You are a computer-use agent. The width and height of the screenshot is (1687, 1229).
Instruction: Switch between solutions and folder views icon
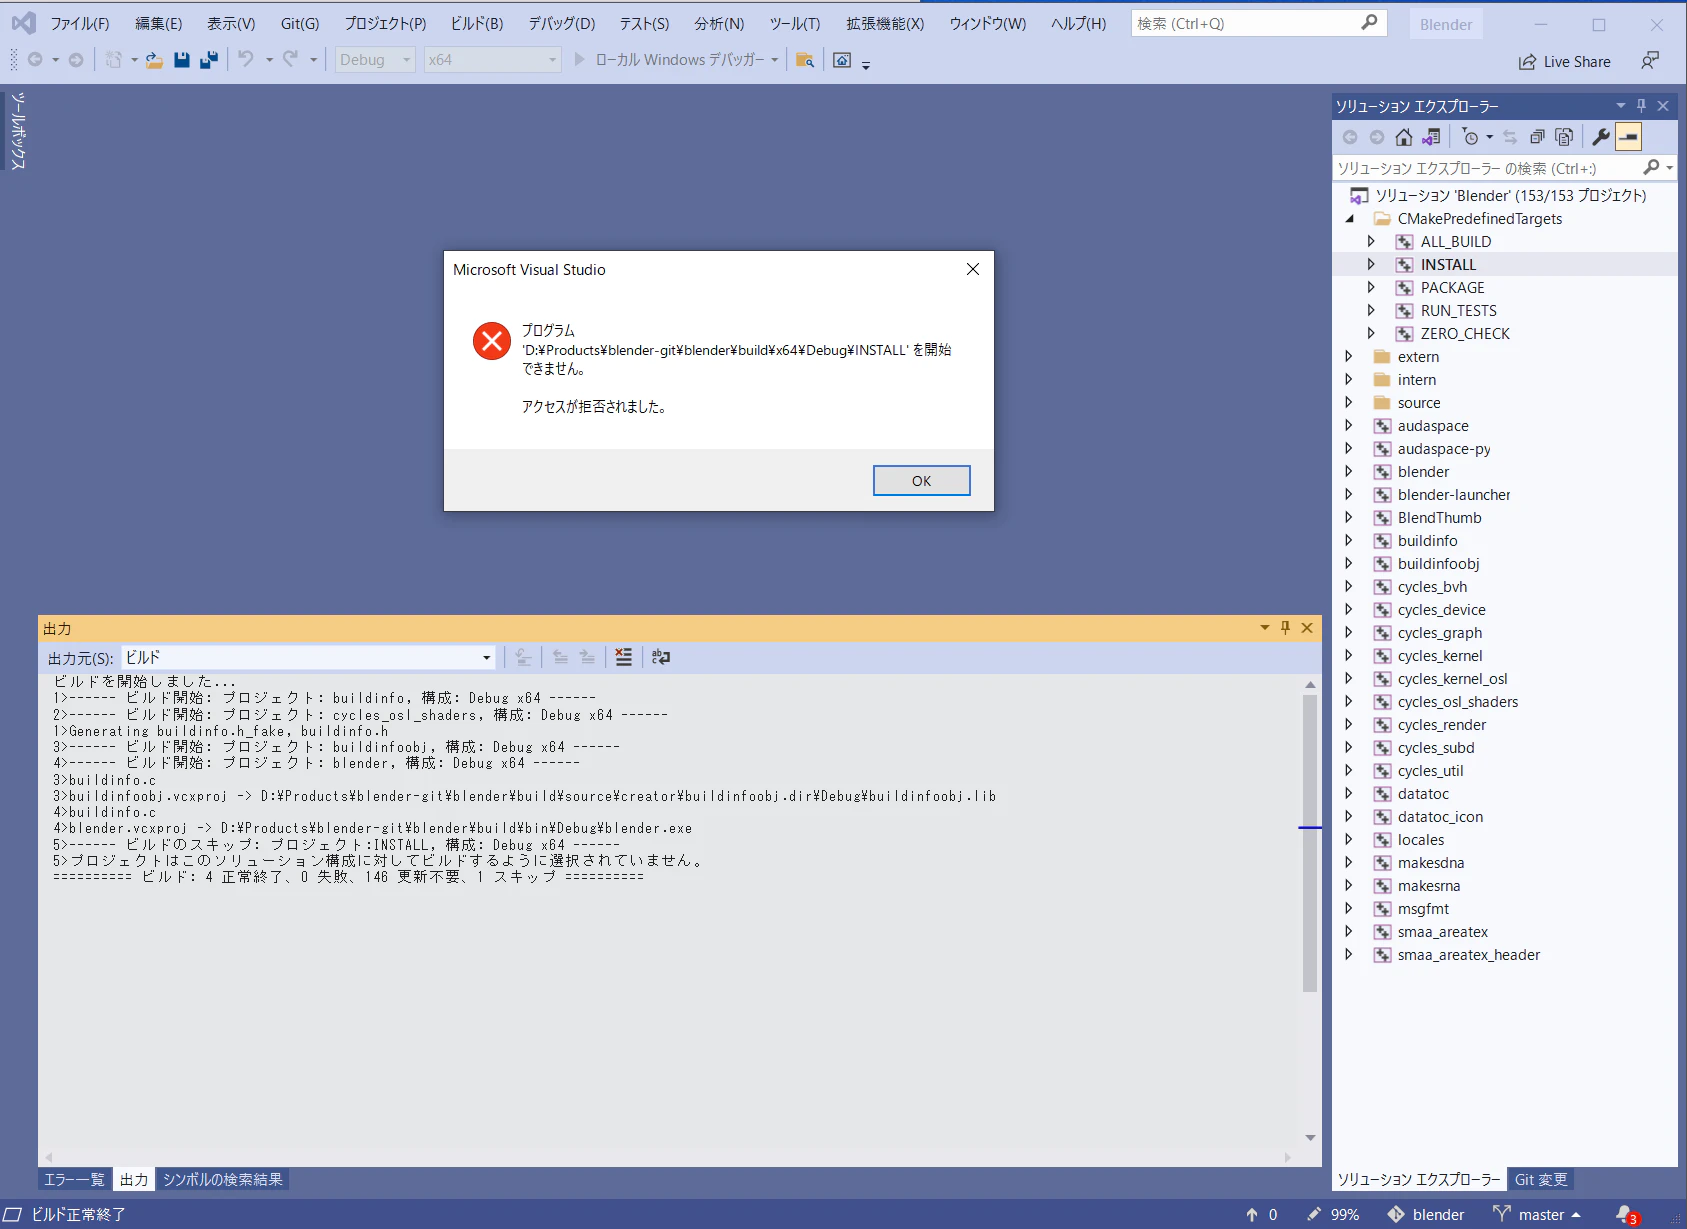[1432, 137]
